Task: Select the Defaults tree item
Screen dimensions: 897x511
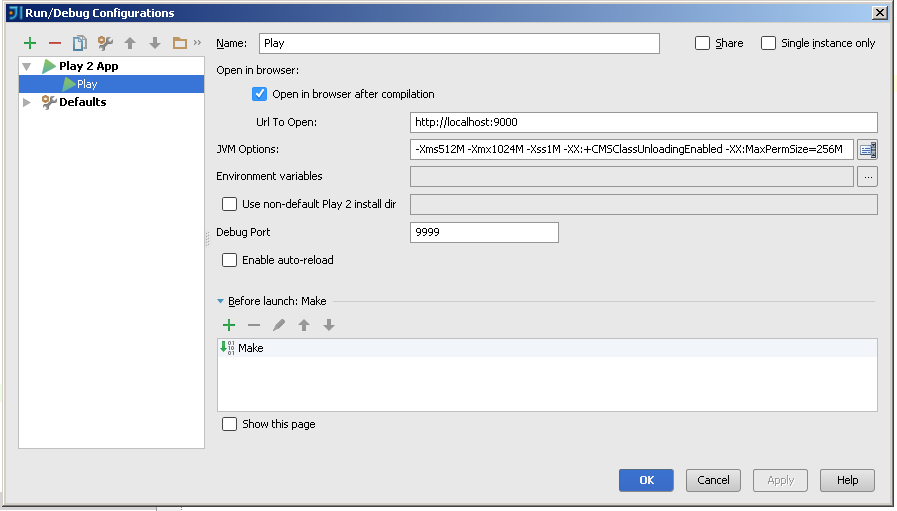Action: 82,102
